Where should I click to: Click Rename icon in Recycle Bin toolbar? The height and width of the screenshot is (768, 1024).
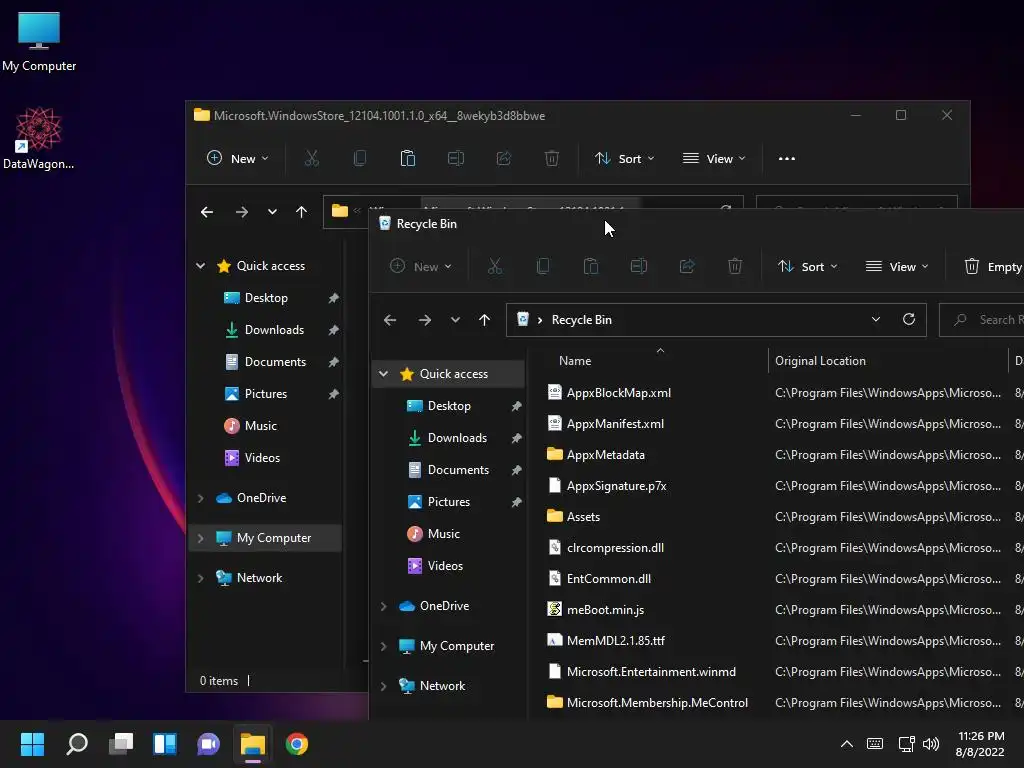pyautogui.click(x=639, y=266)
